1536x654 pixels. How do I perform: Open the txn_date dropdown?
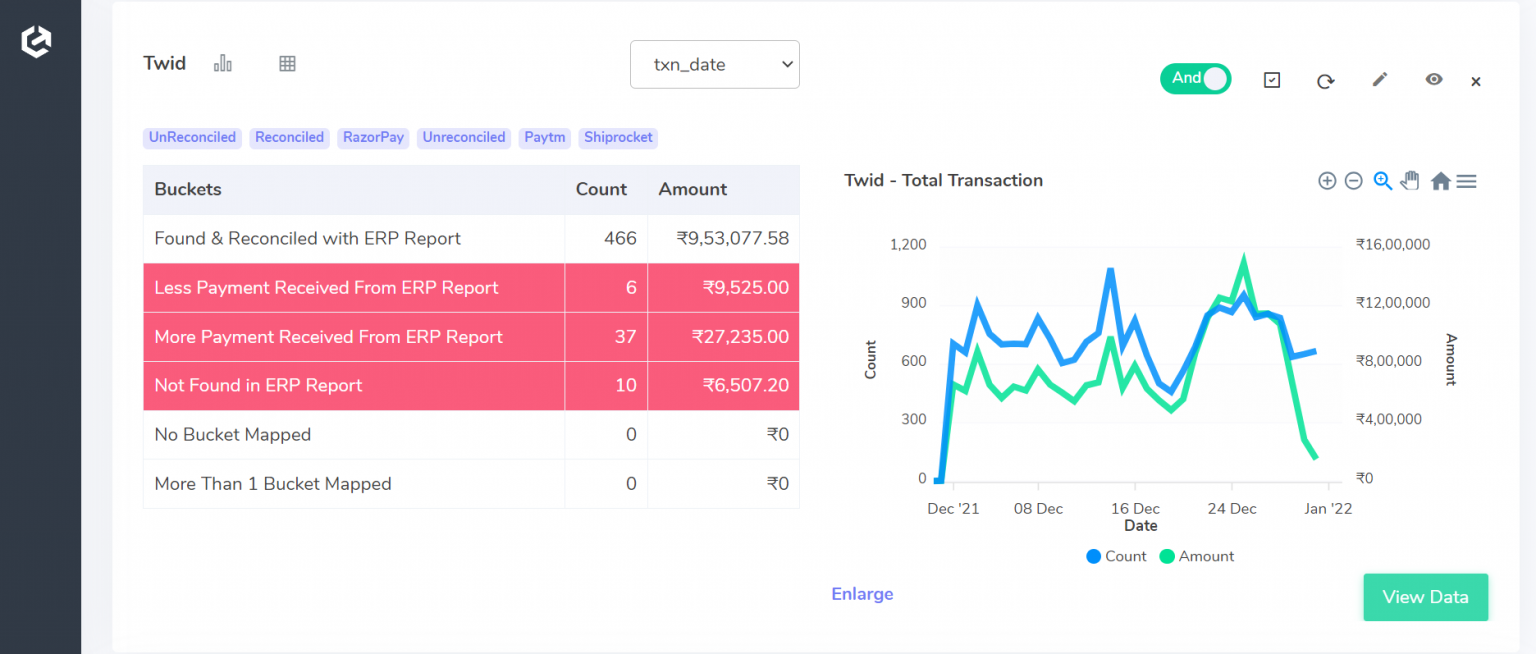point(714,64)
